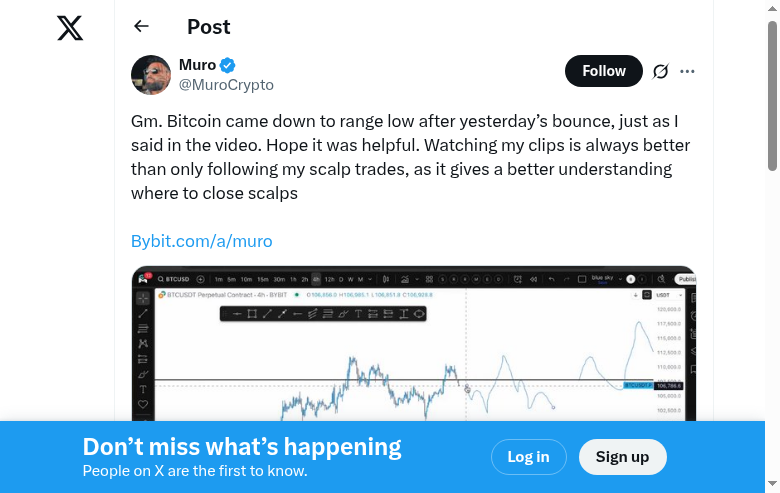Click the Grok icon beside Follow
The image size is (780, 493).
click(x=660, y=71)
